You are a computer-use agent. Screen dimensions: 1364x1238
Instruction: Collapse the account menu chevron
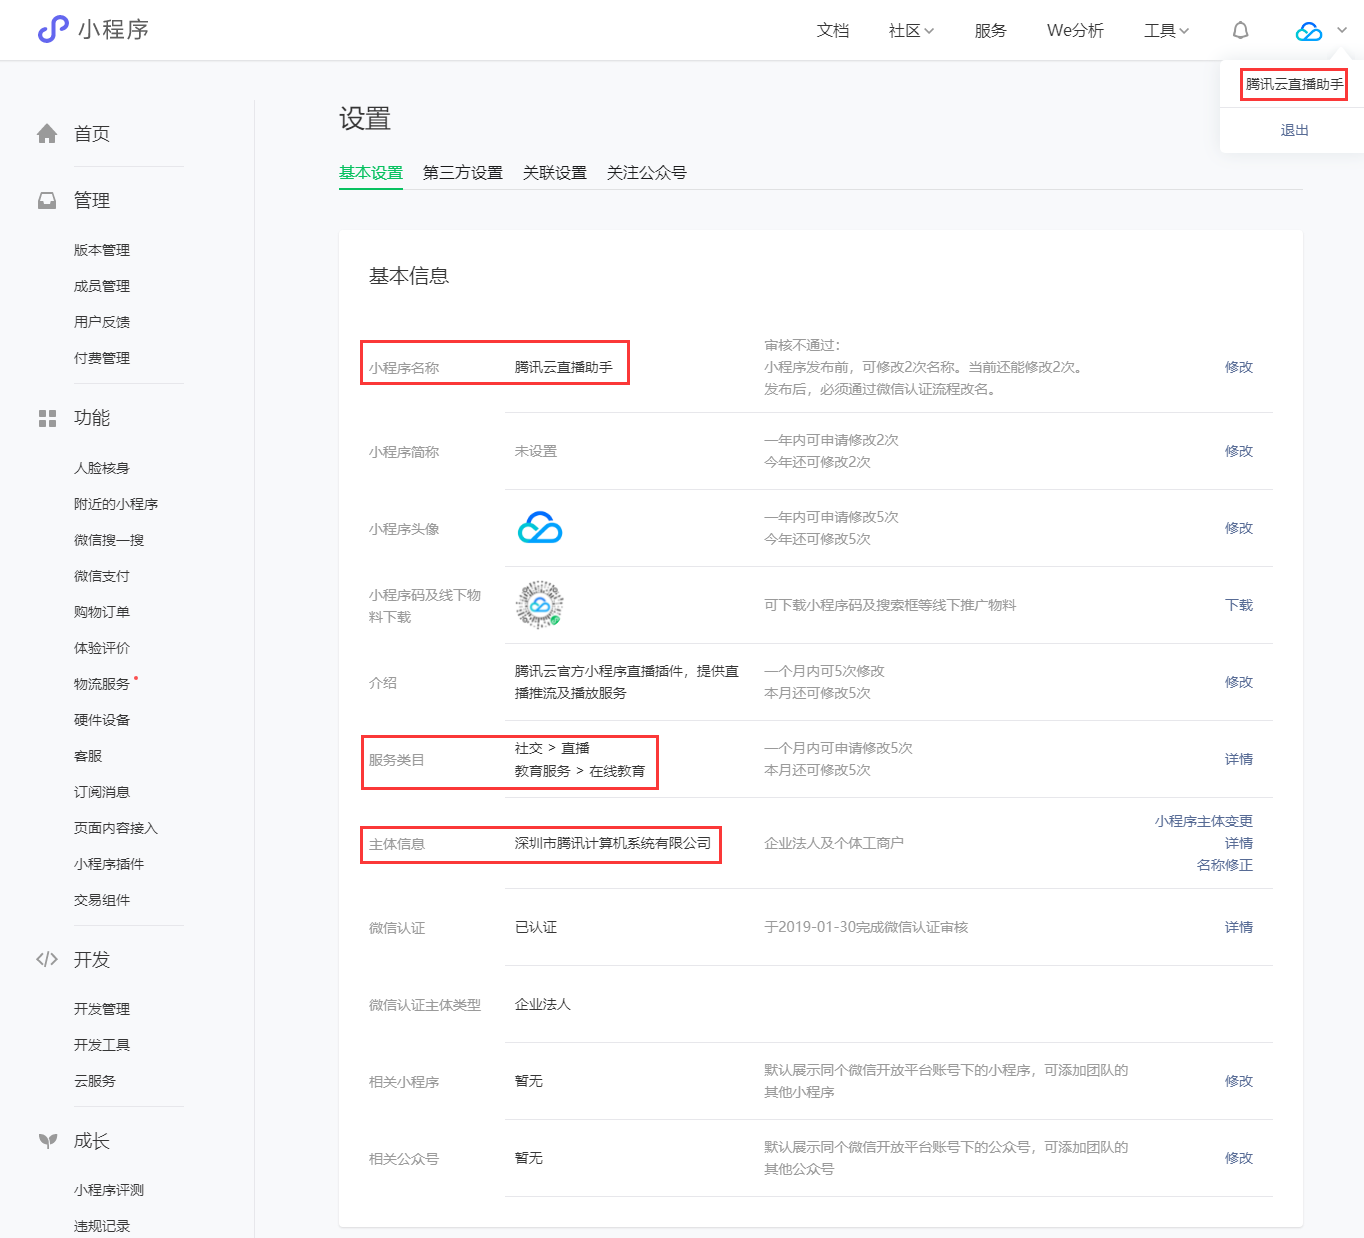[1342, 31]
